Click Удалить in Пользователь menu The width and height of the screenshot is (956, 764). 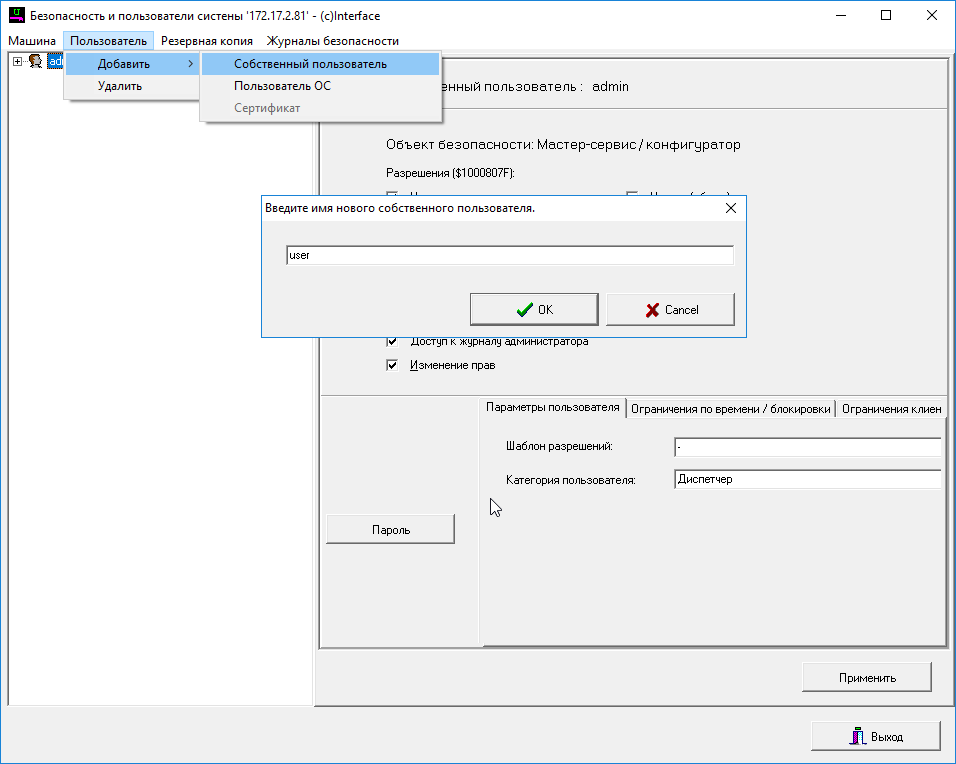point(120,86)
